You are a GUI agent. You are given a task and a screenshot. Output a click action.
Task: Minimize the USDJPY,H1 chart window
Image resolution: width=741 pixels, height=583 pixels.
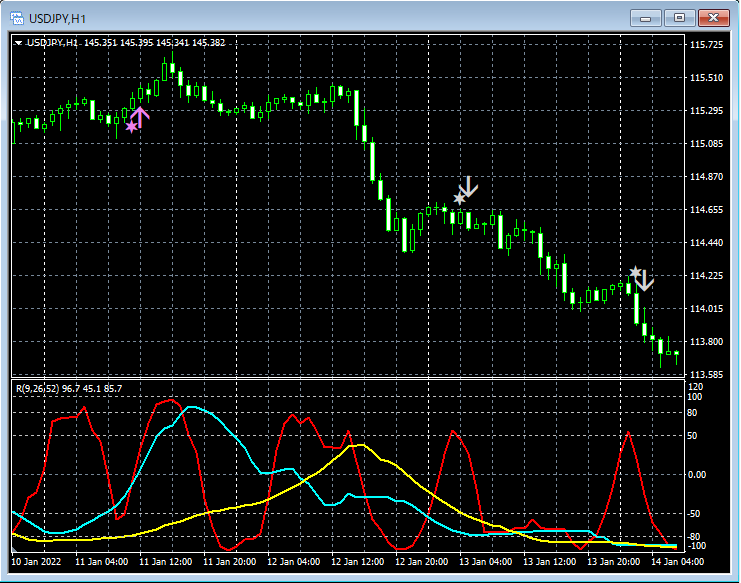point(646,18)
